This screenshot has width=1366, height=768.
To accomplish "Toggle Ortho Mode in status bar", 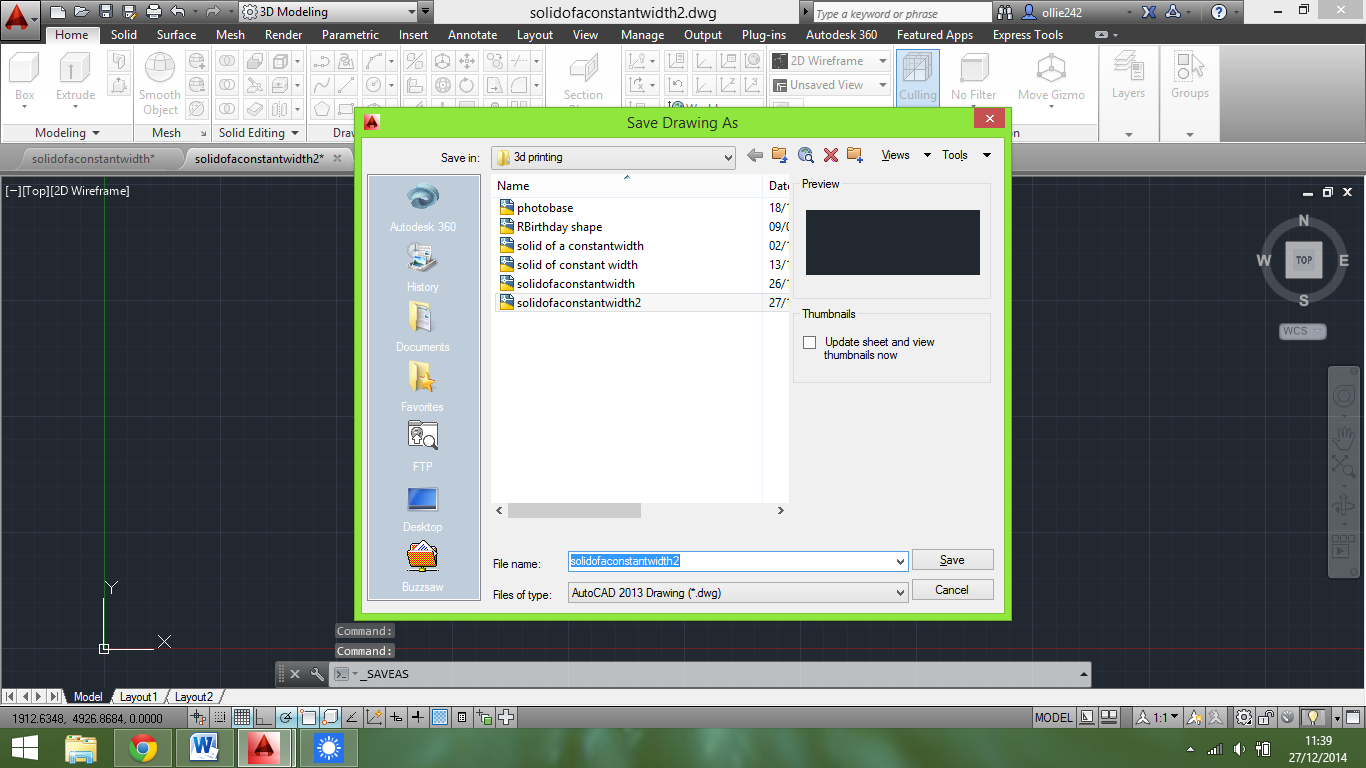I will (263, 717).
